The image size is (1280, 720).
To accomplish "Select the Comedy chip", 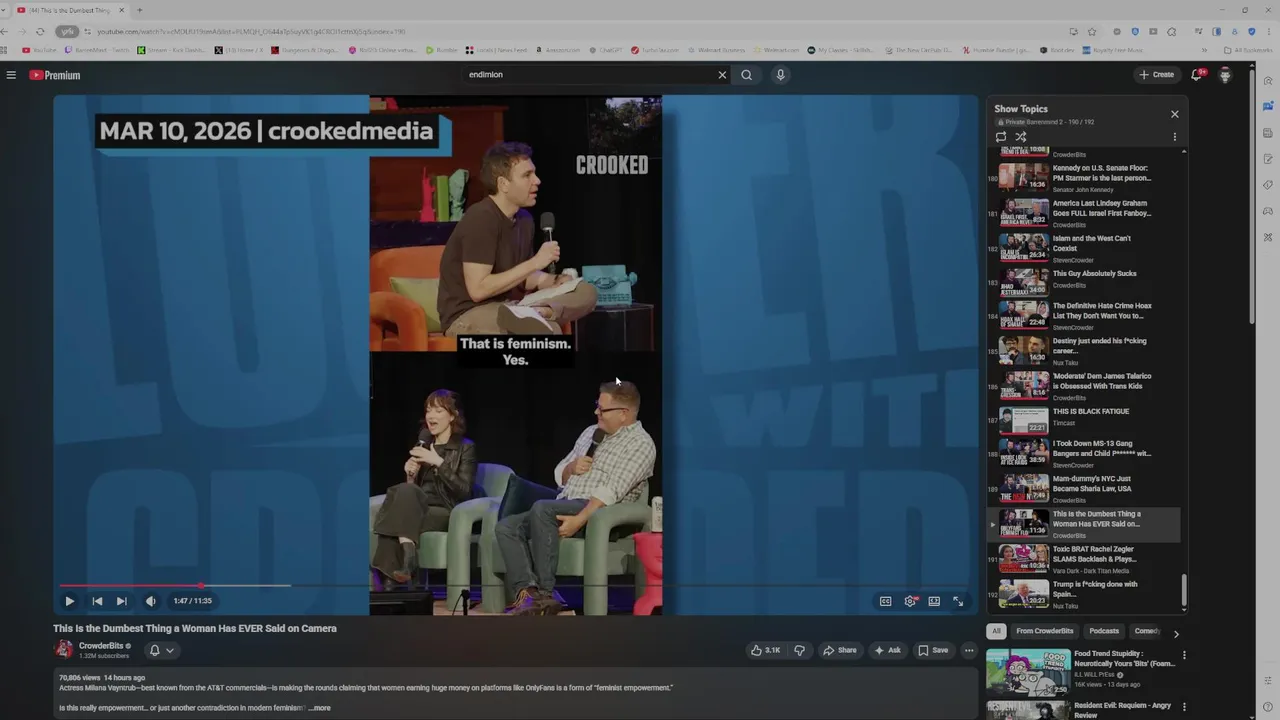I will click(1147, 631).
